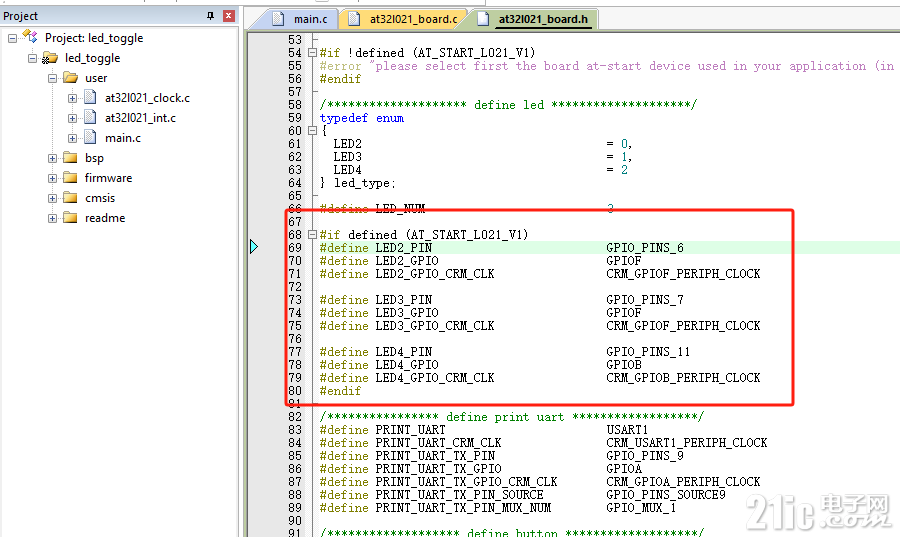Select main.c in the project tree
Image resolution: width=900 pixels, height=537 pixels.
122,138
